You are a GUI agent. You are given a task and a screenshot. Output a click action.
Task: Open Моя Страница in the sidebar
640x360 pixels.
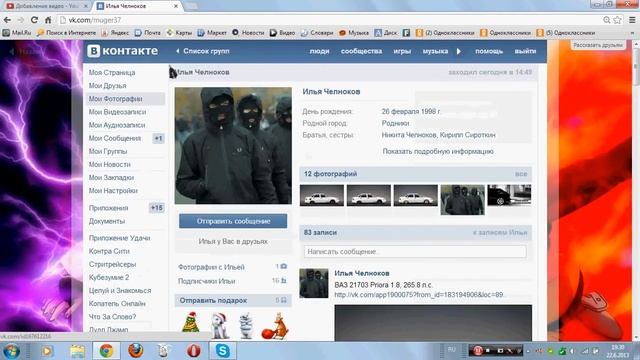tap(112, 73)
